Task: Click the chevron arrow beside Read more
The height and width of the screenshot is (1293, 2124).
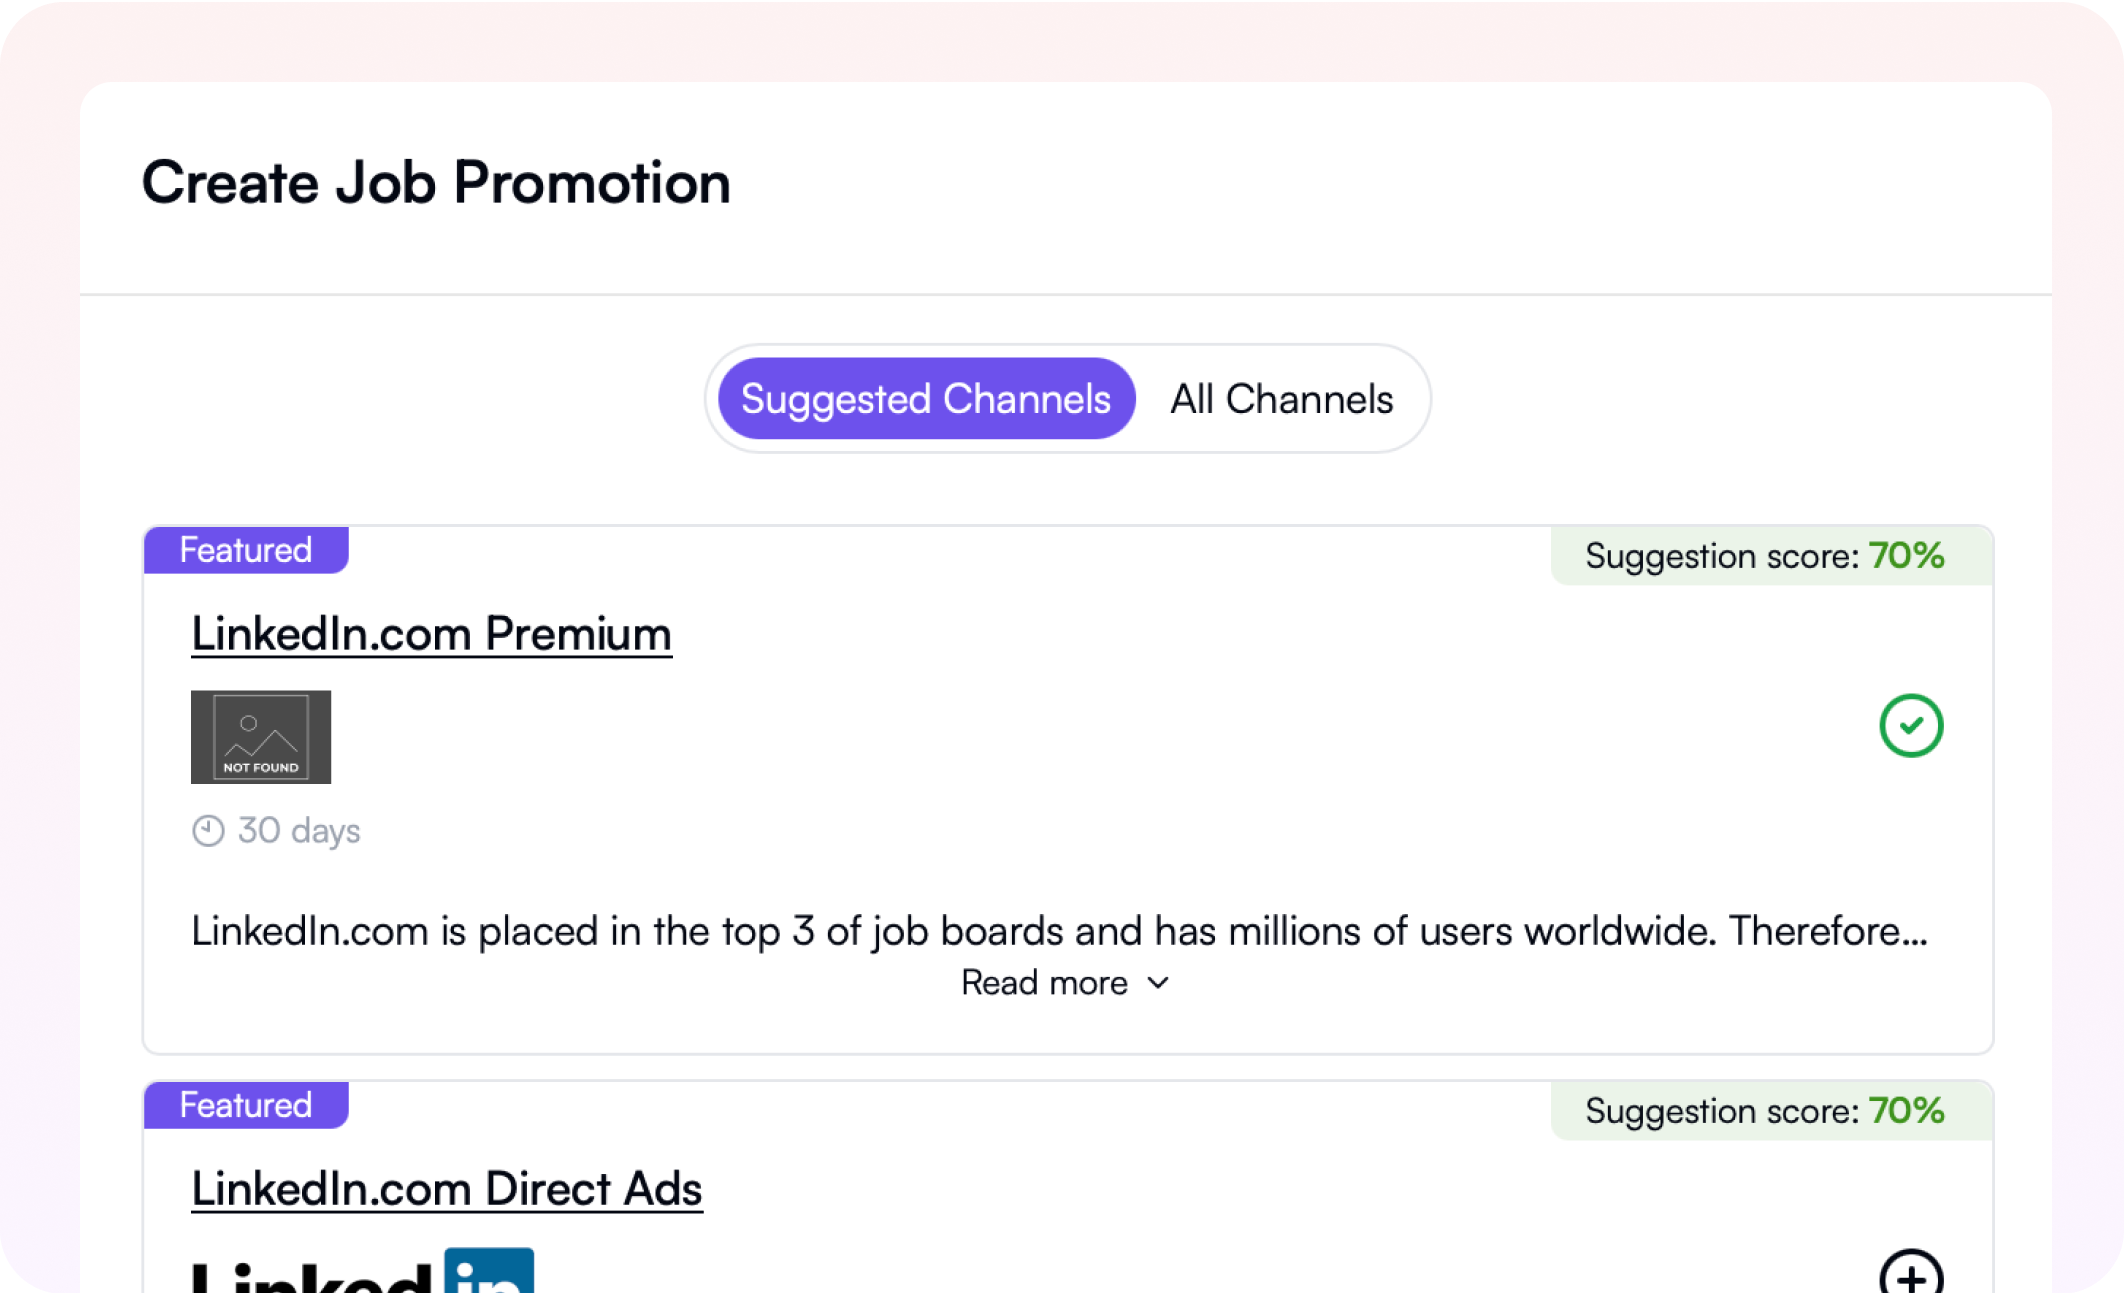Action: 1158,983
